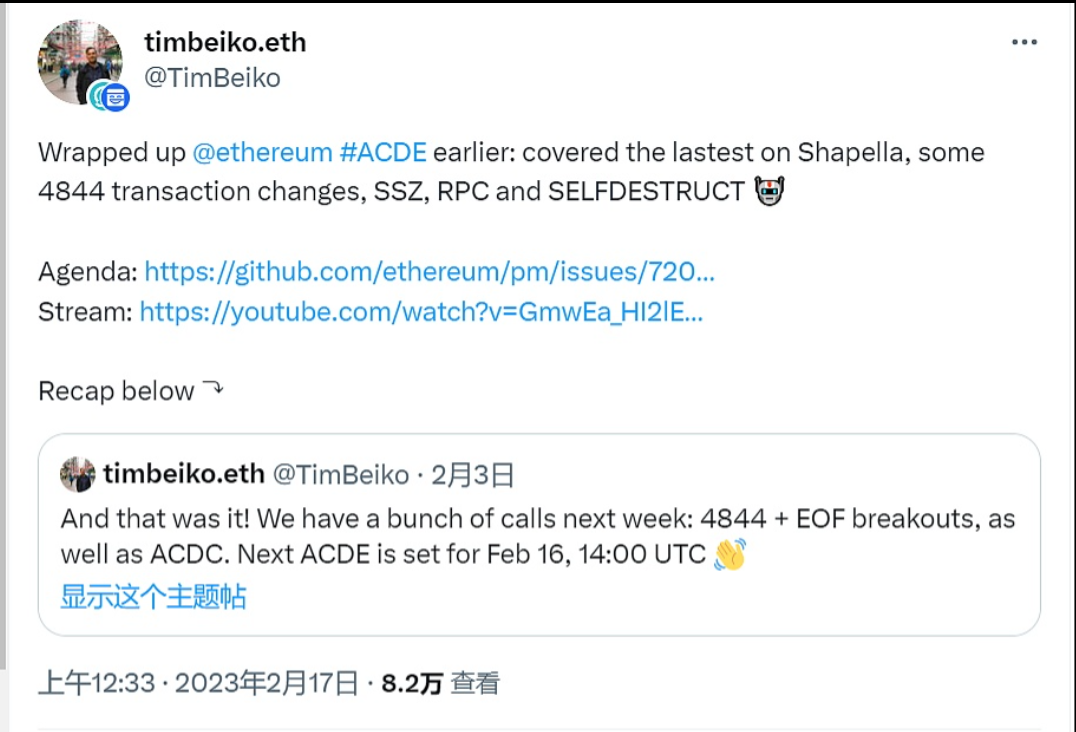Click the curved arrow after Recap below
1076x732 pixels.
[213, 390]
